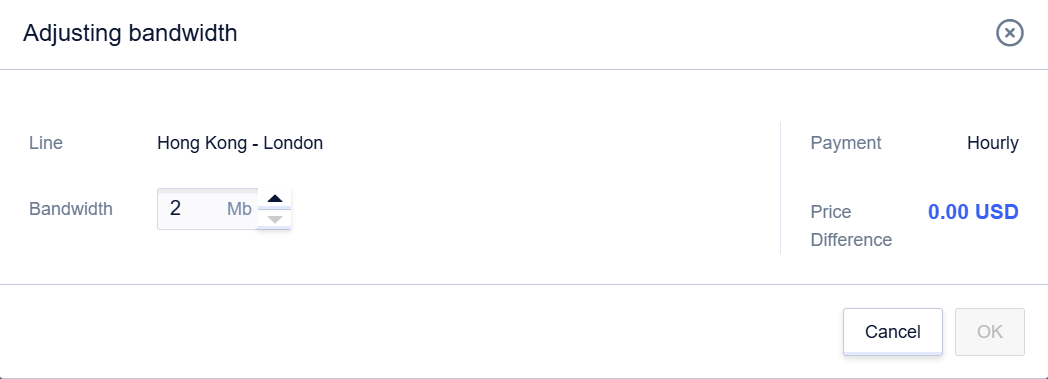The width and height of the screenshot is (1048, 379).
Task: Select the Hong Kong - London line value
Action: [x=240, y=142]
